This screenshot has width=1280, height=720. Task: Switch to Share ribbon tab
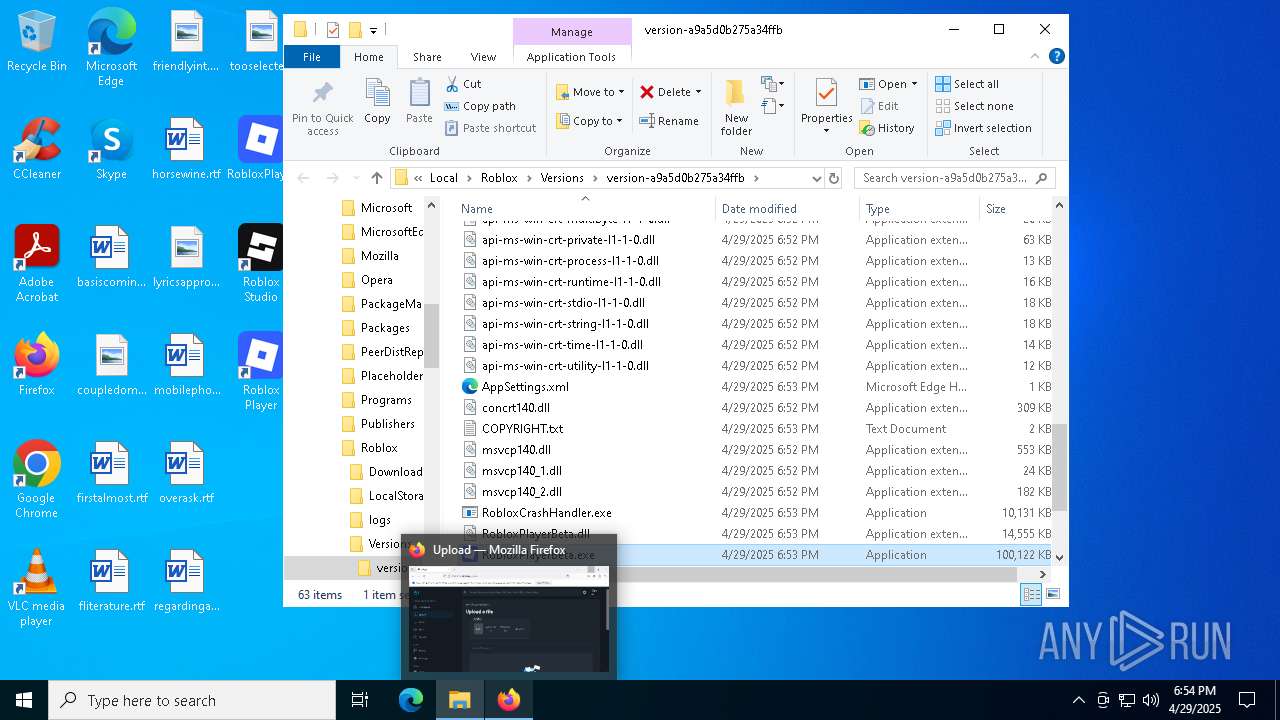point(427,57)
